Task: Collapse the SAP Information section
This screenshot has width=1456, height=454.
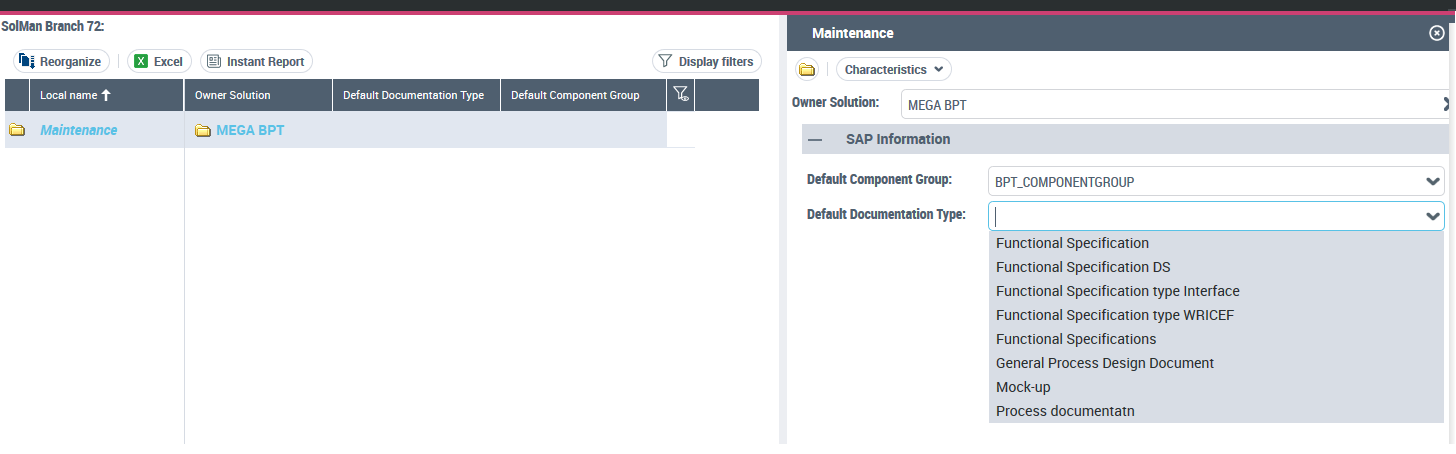Action: 815,140
